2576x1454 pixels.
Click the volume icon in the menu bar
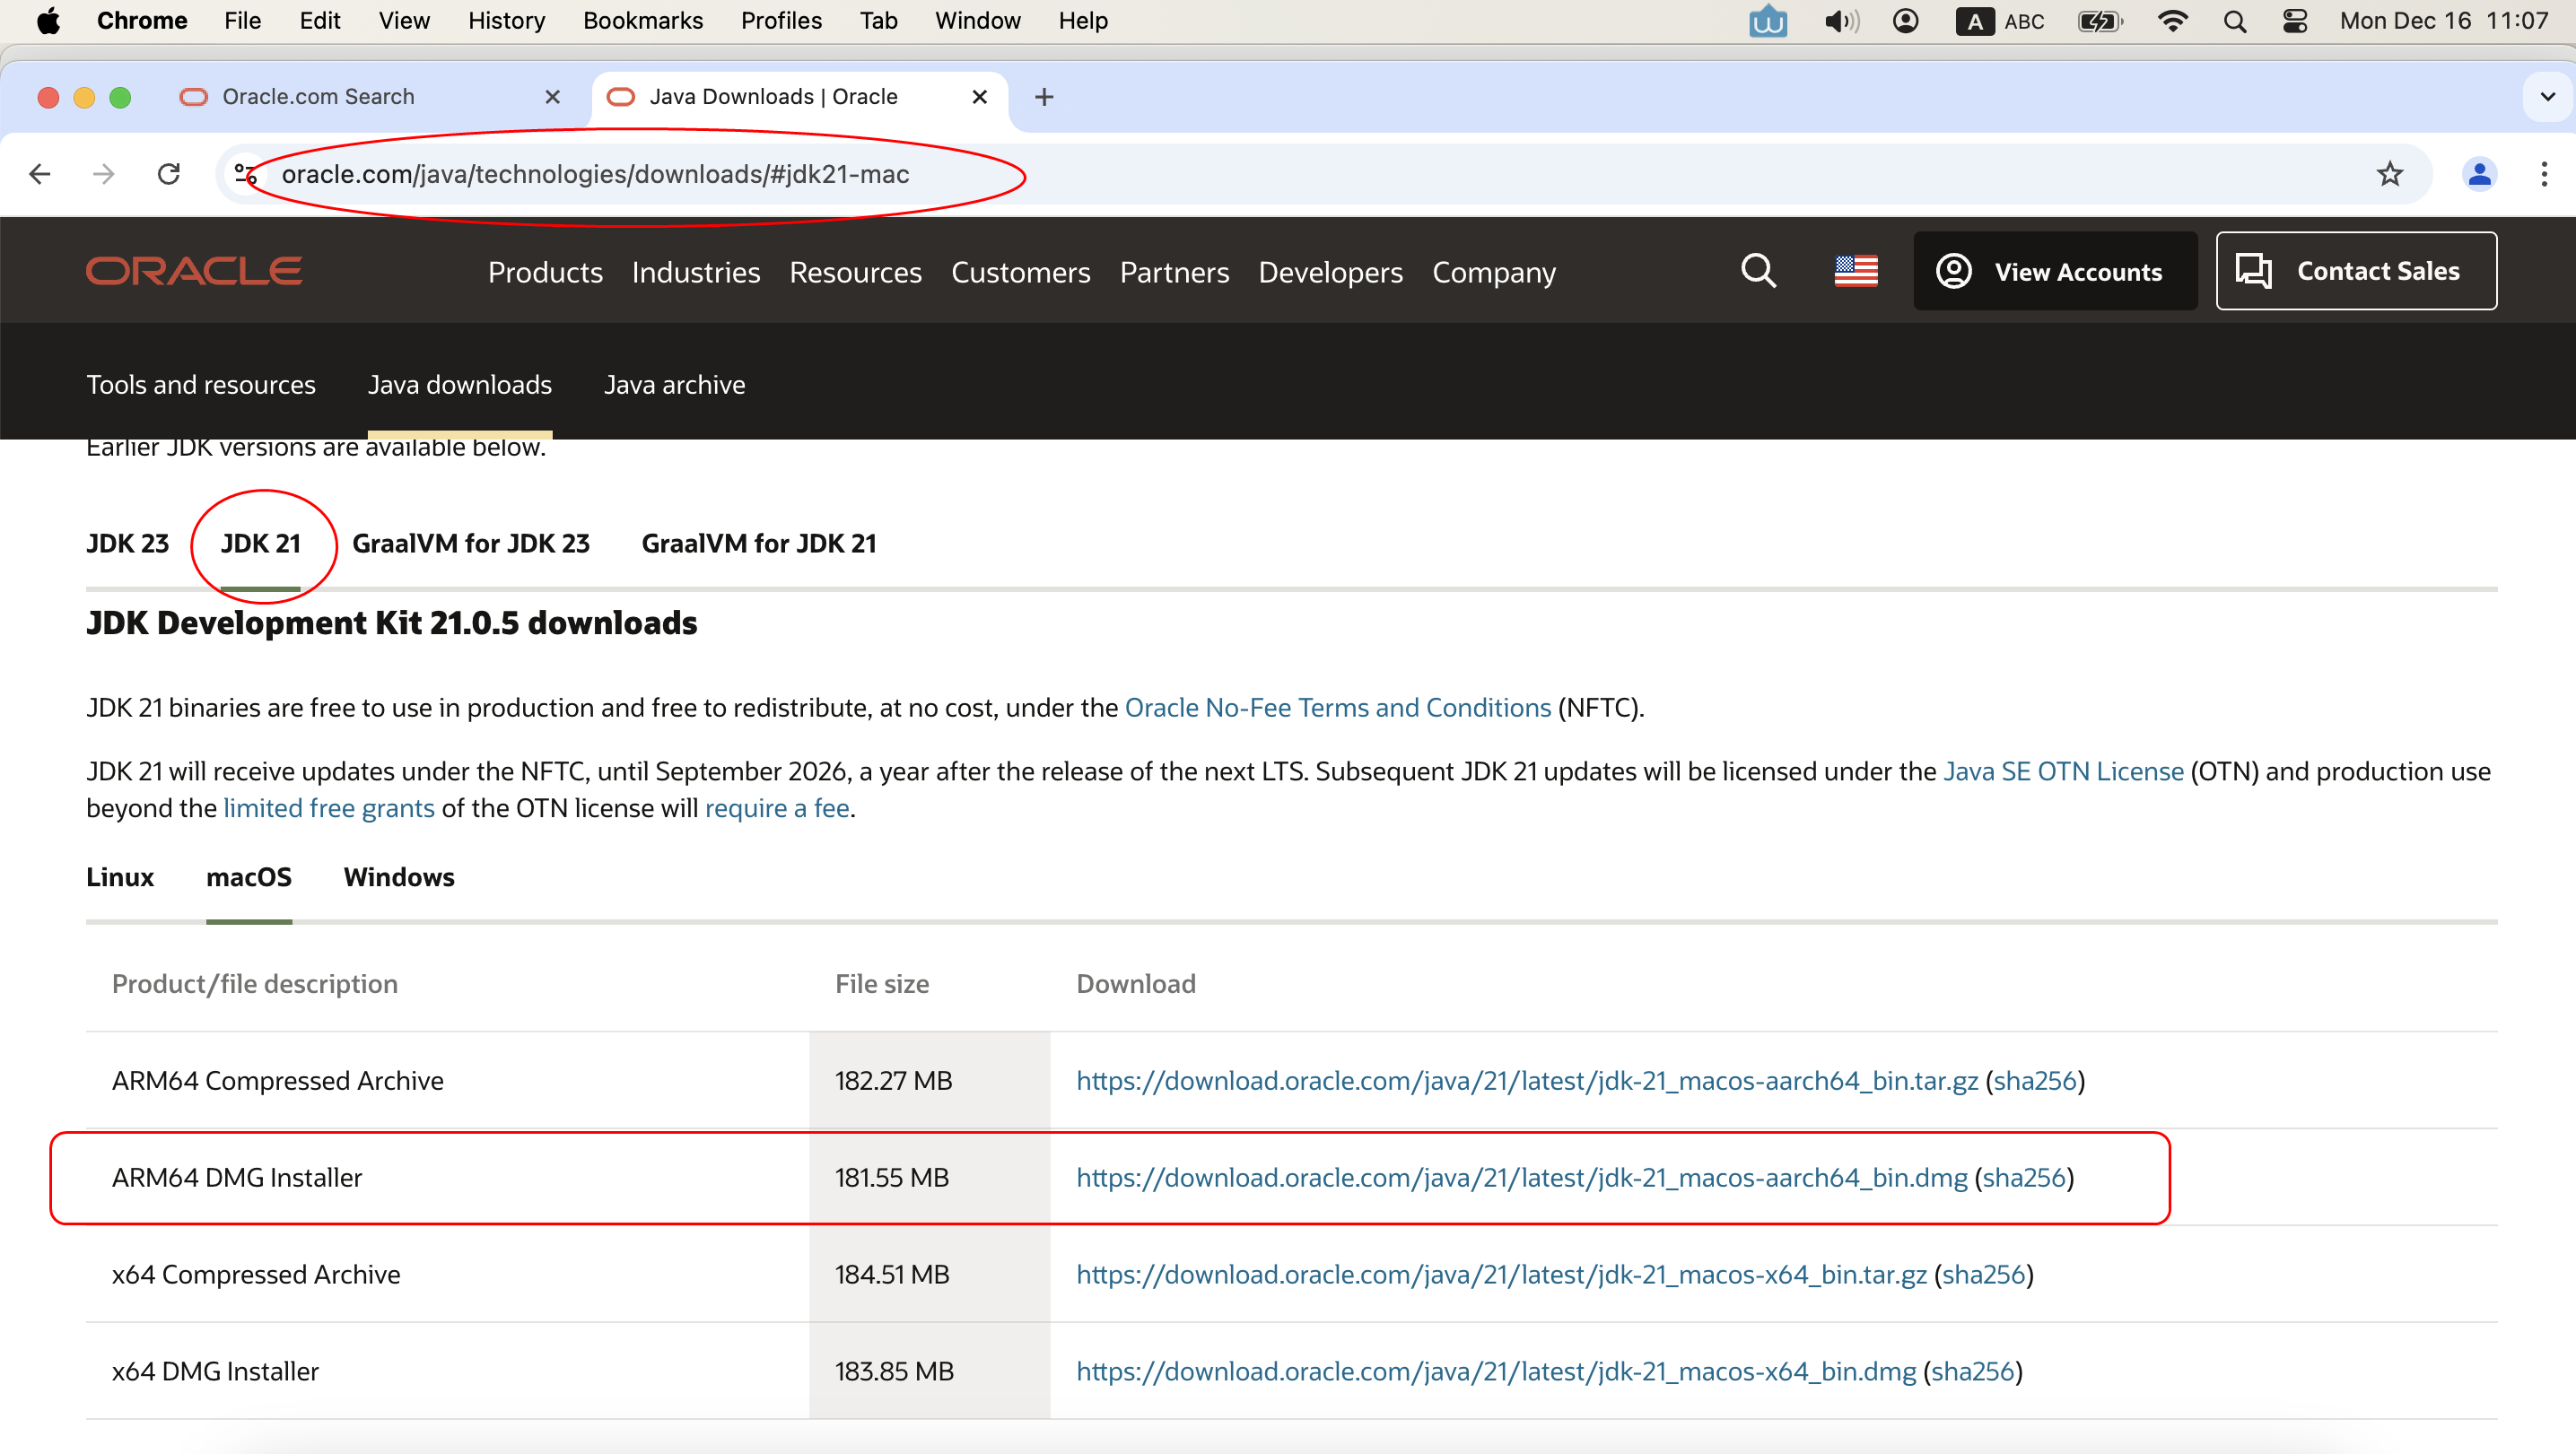click(x=1840, y=21)
